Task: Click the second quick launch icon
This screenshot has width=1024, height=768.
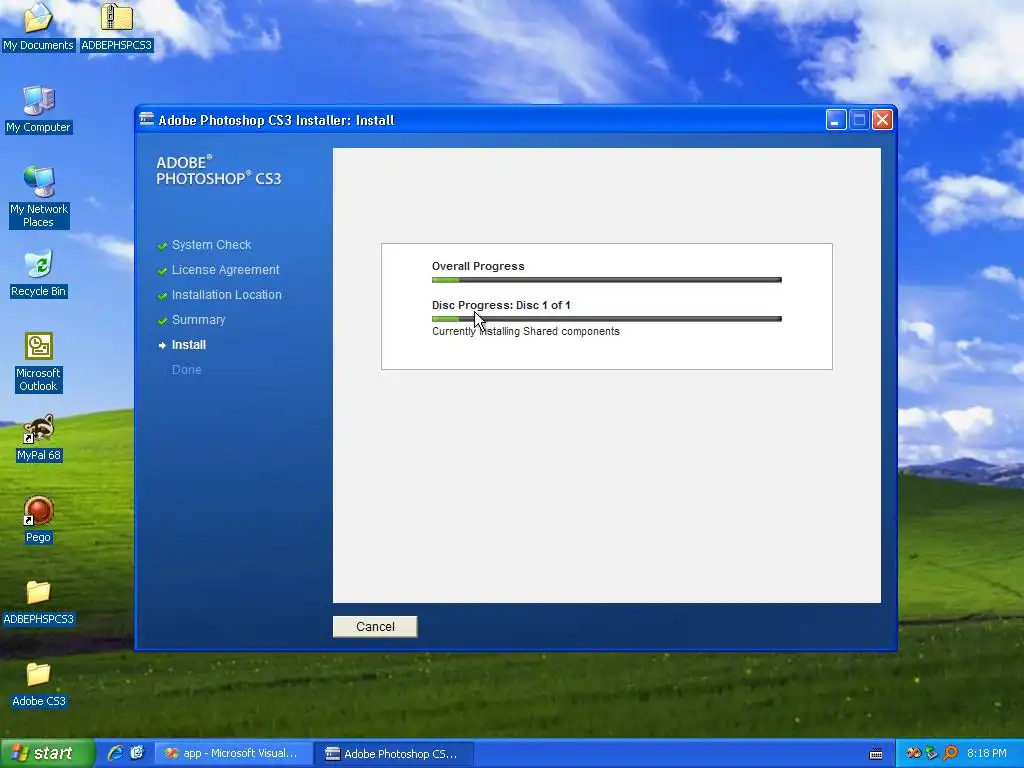Action: click(137, 753)
